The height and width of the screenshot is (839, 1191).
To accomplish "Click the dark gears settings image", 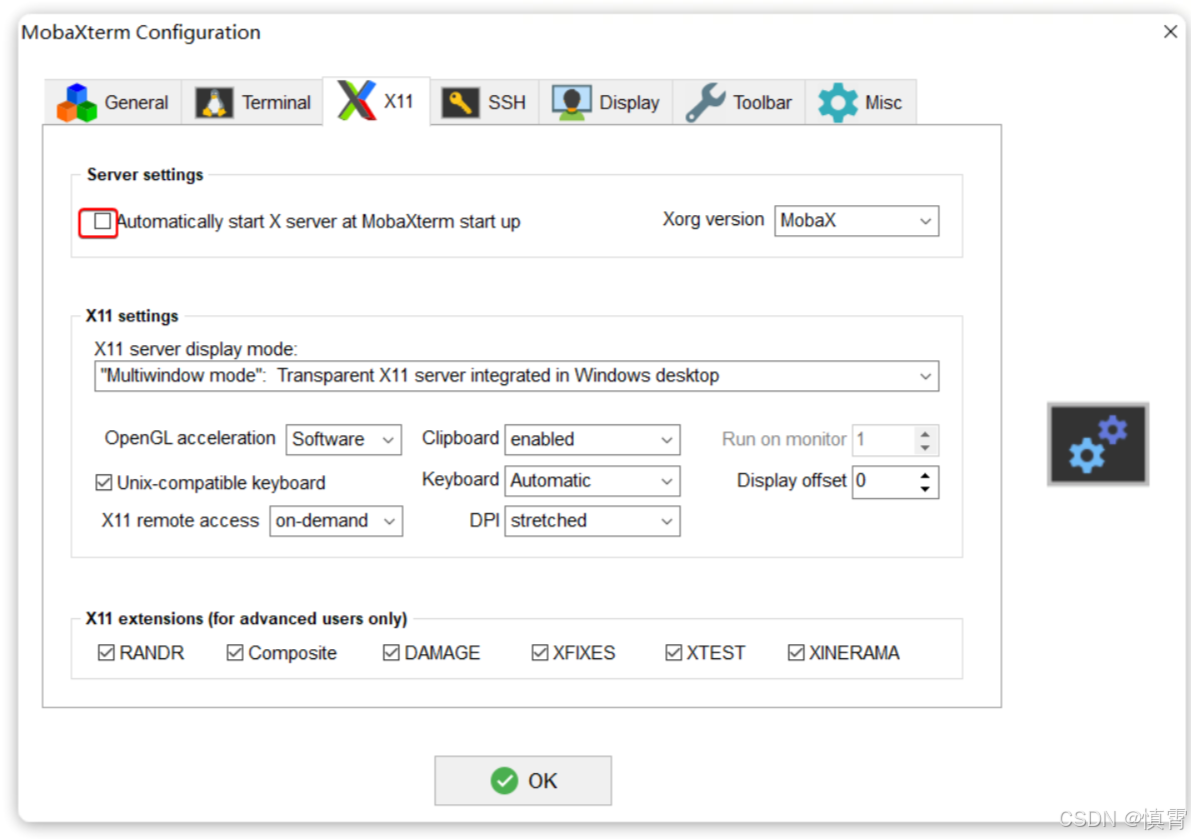I will (1098, 444).
